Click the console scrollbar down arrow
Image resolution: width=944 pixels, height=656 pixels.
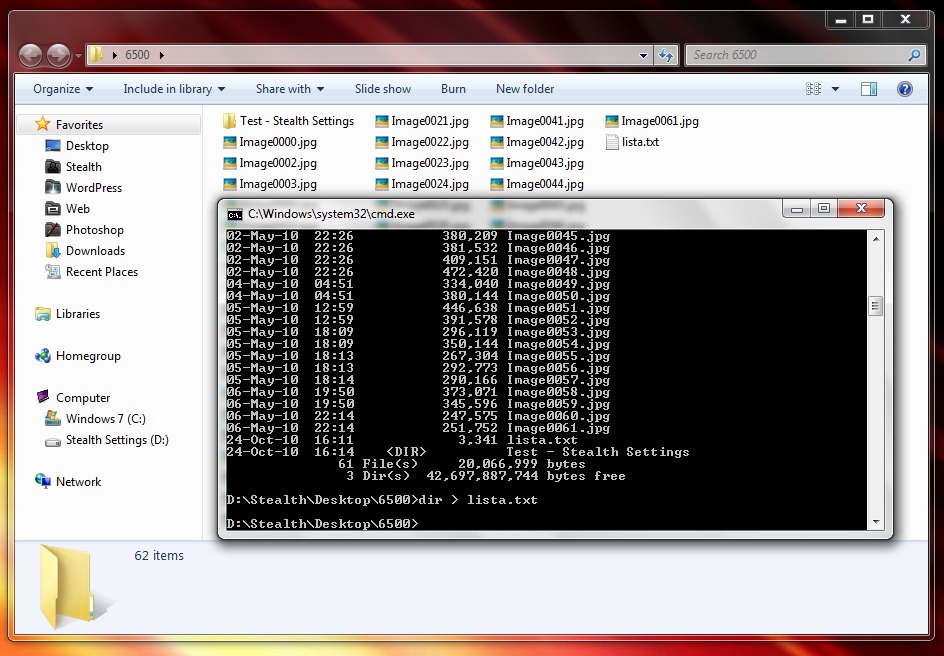876,522
